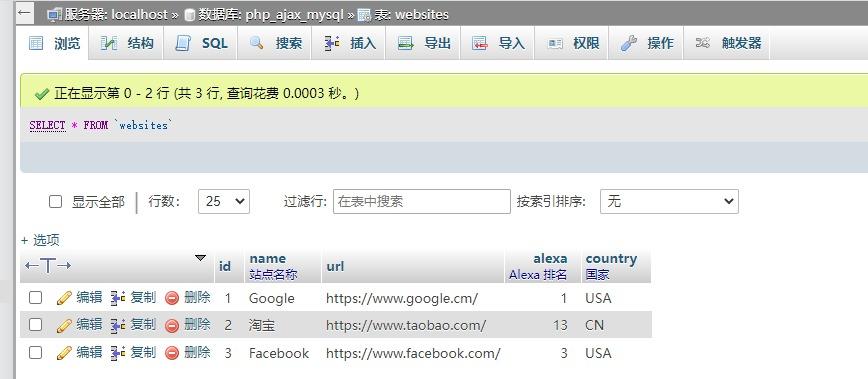The height and width of the screenshot is (379, 868).
Task: Sort by the name column header
Action: point(267,258)
